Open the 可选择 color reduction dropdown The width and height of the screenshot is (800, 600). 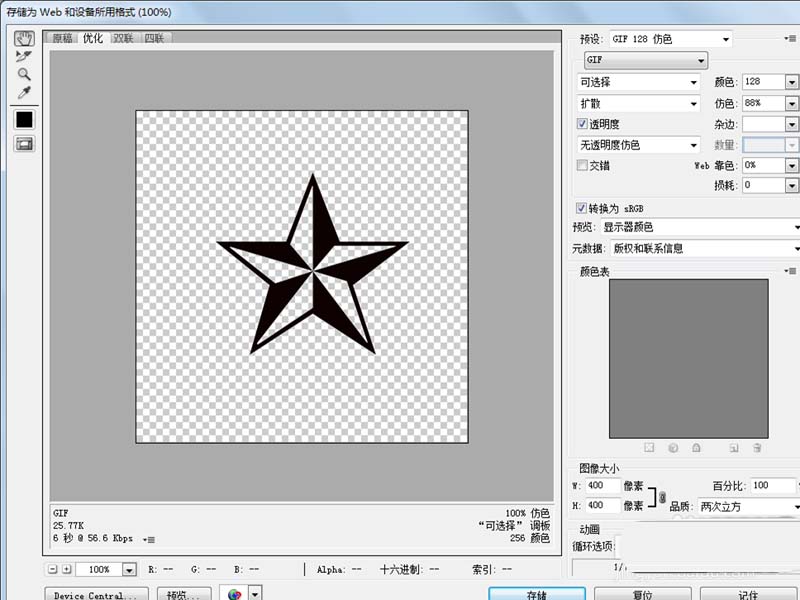pos(638,82)
